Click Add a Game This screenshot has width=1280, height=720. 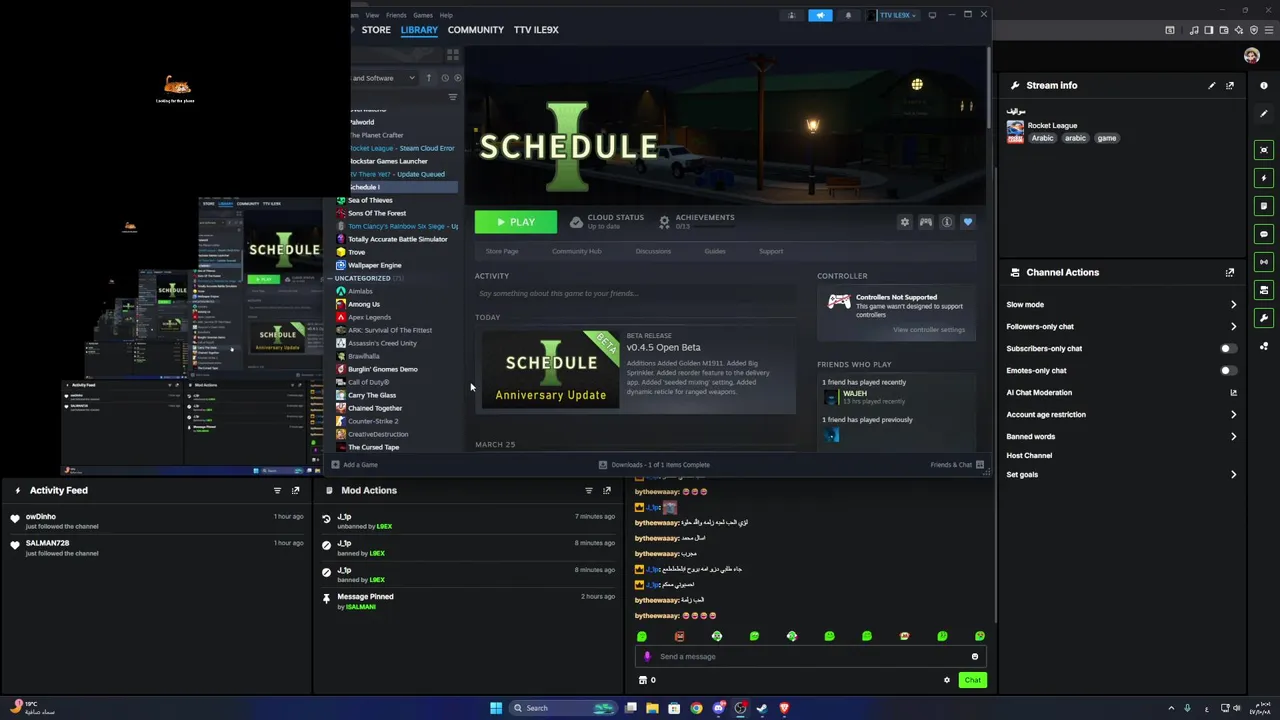(355, 465)
